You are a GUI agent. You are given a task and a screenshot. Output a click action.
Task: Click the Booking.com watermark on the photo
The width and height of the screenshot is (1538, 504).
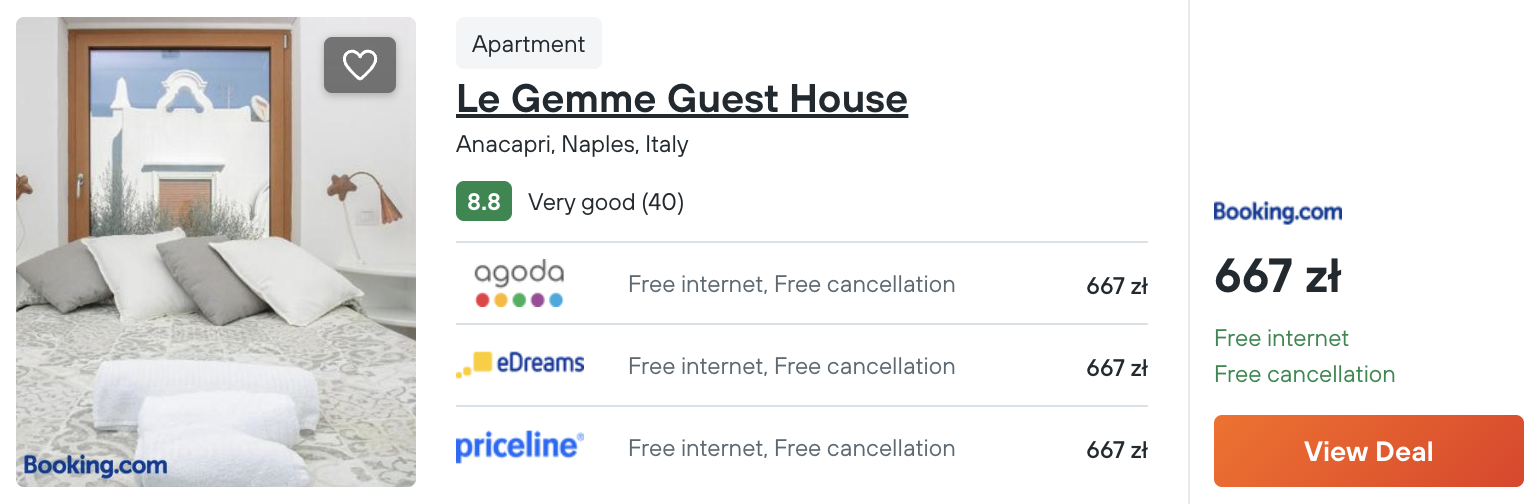click(95, 465)
